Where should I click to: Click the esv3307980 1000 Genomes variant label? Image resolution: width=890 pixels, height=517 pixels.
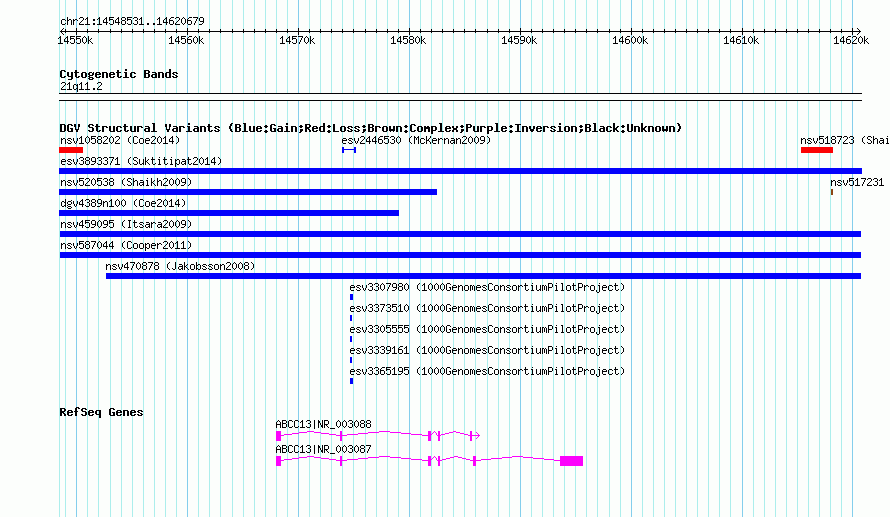coord(487,287)
